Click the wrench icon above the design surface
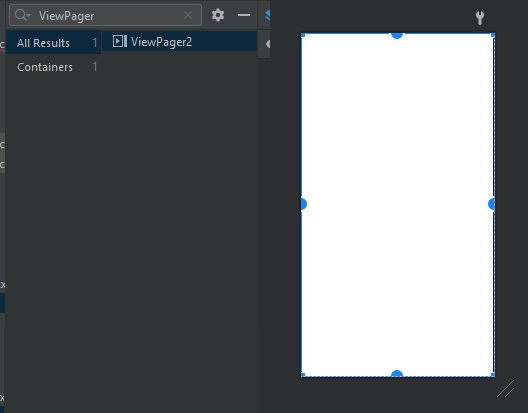This screenshot has height=413, width=529. pos(480,18)
